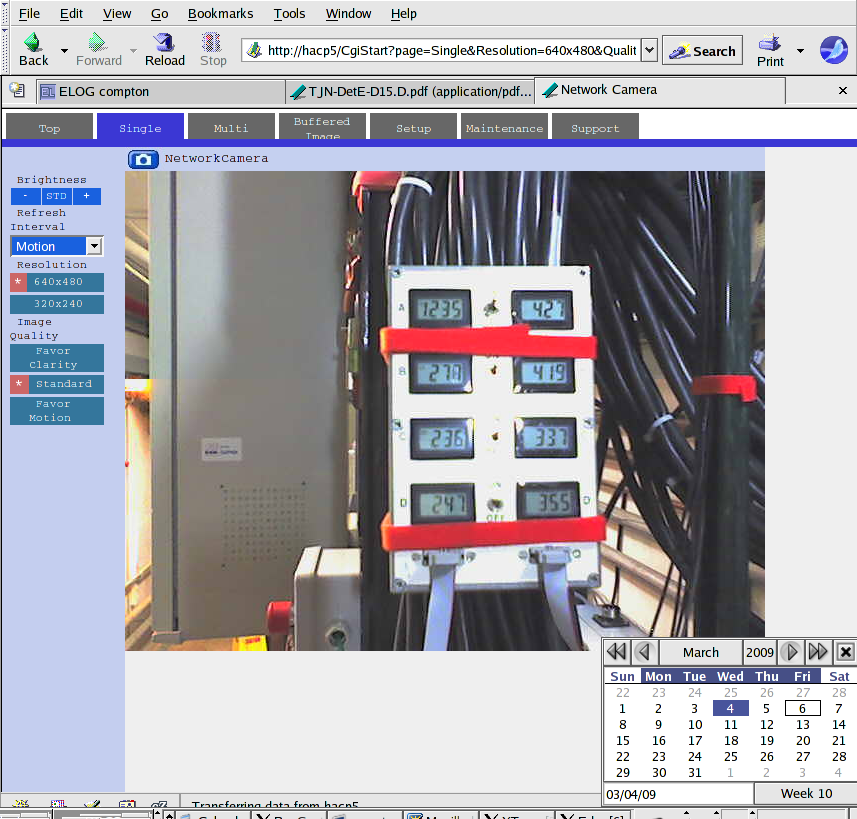Go to next month in calendar
This screenshot has width=857, height=819.
(x=790, y=652)
